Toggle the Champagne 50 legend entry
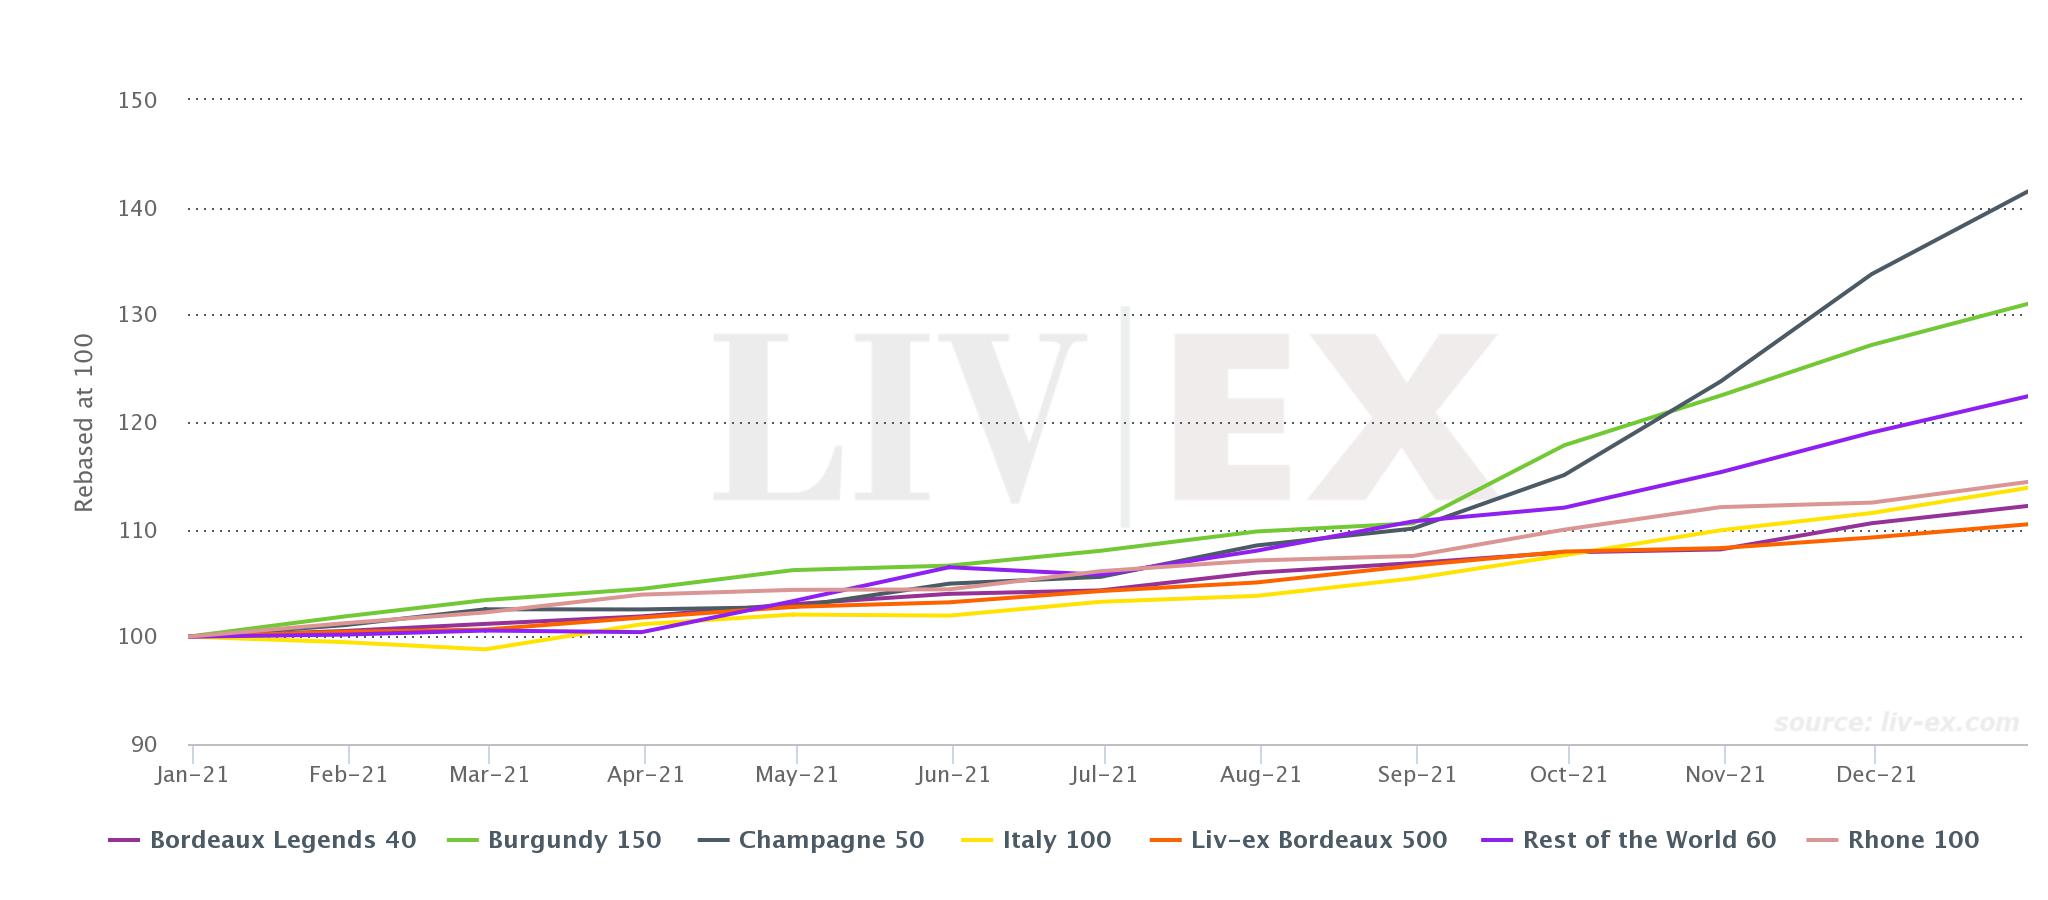This screenshot has height=900, width=2048. click(810, 840)
